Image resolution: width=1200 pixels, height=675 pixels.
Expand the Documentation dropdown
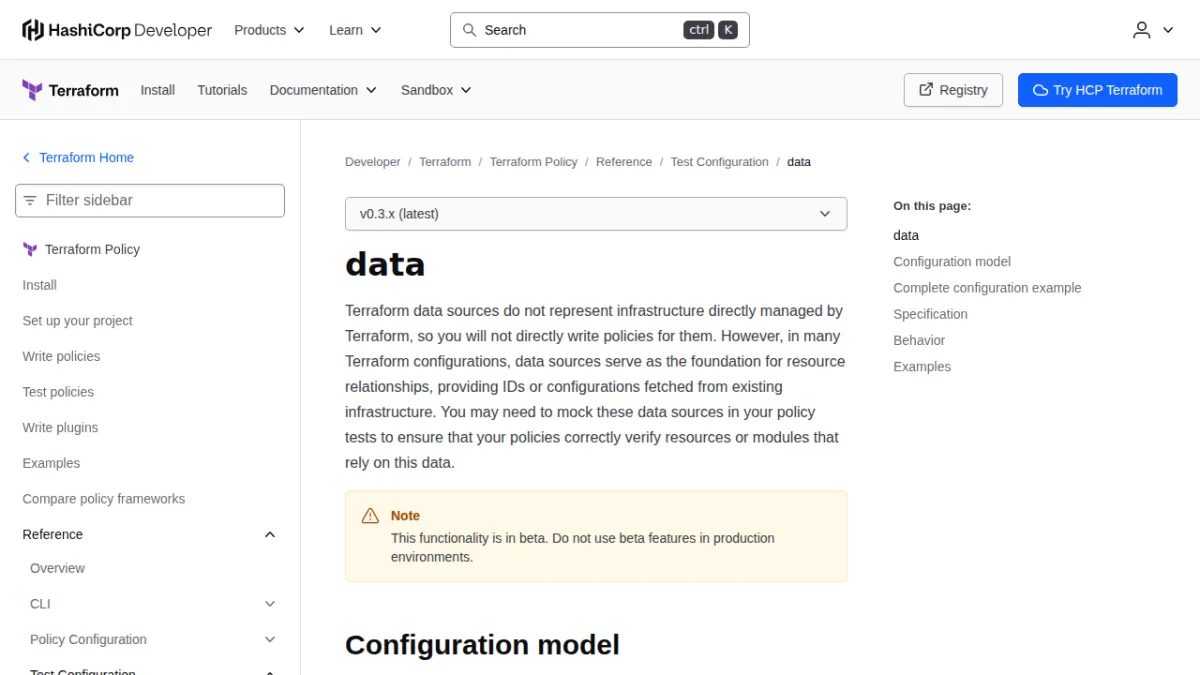(x=323, y=90)
